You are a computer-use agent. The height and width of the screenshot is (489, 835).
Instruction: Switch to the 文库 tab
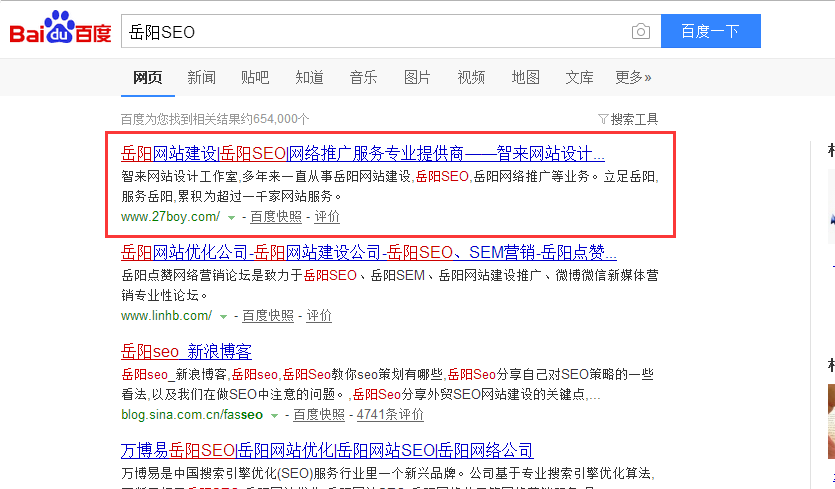[579, 78]
